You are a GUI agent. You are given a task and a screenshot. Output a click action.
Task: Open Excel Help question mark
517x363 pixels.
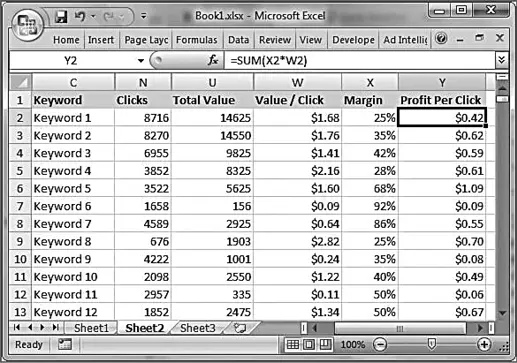coord(441,39)
